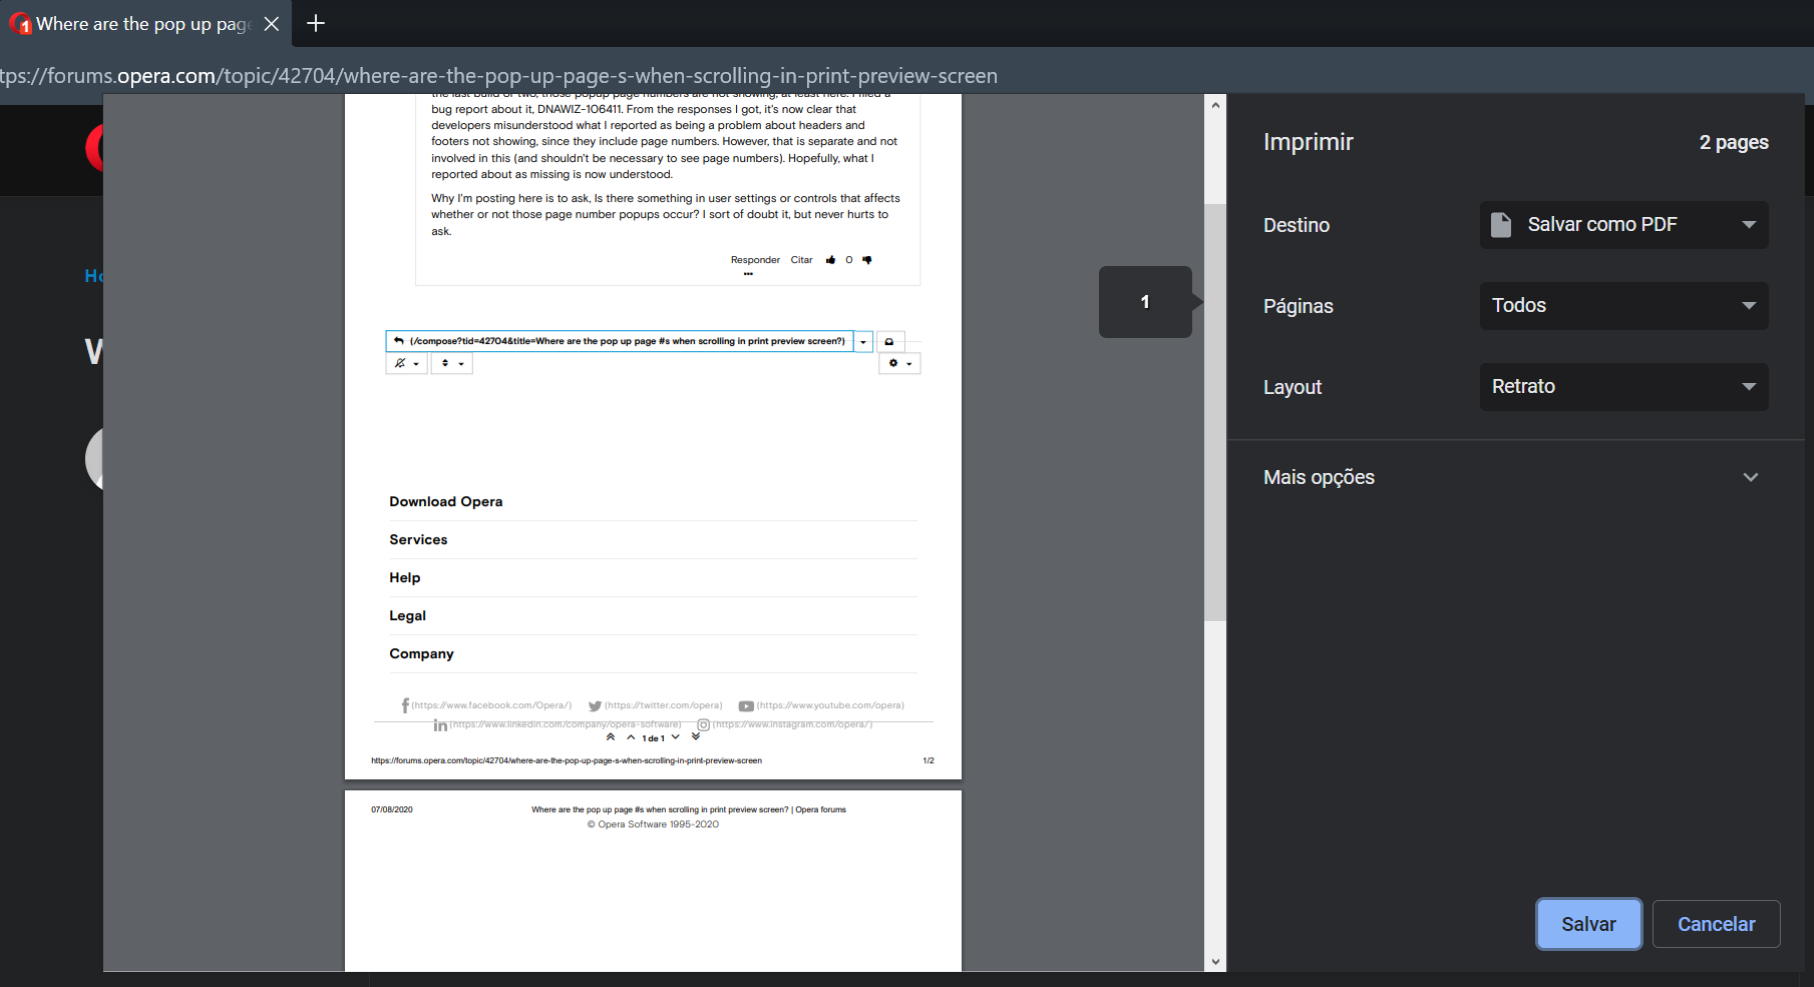Open a new browser tab
This screenshot has height=987, width=1814.
(x=316, y=23)
